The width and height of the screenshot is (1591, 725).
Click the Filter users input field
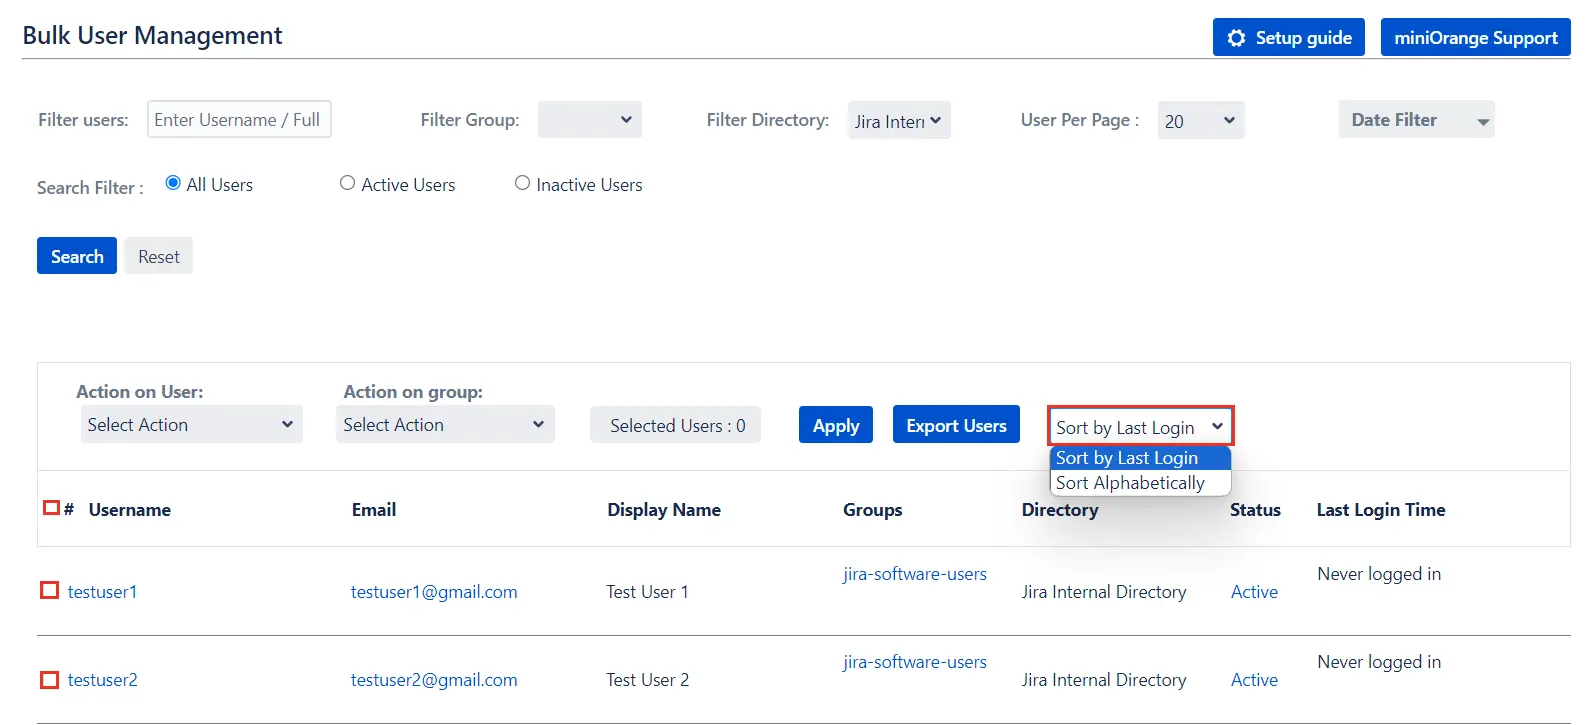(x=239, y=120)
